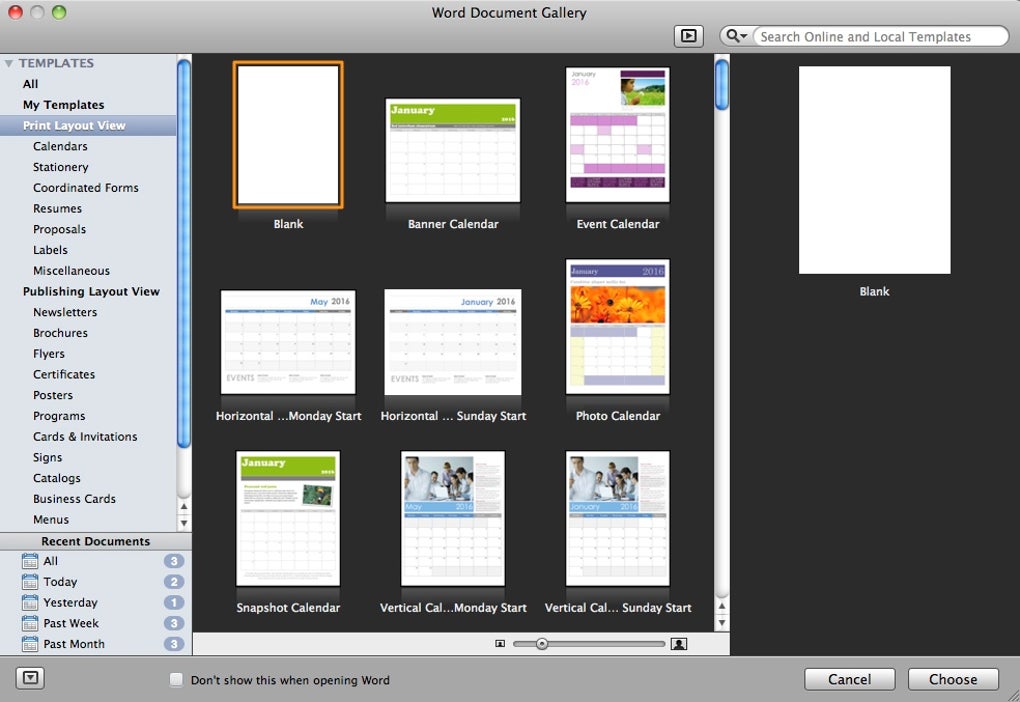Open the Catalogs category
This screenshot has height=702, width=1020.
pos(88,478)
